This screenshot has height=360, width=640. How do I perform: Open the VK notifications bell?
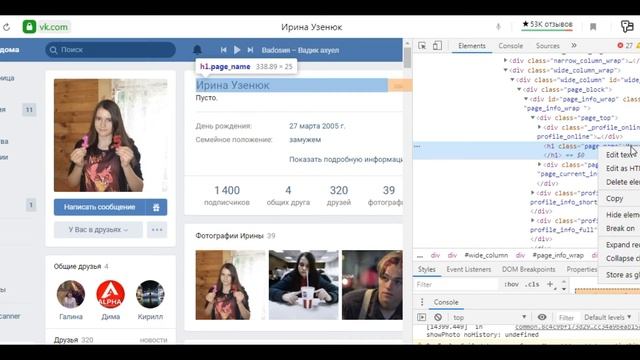197,50
